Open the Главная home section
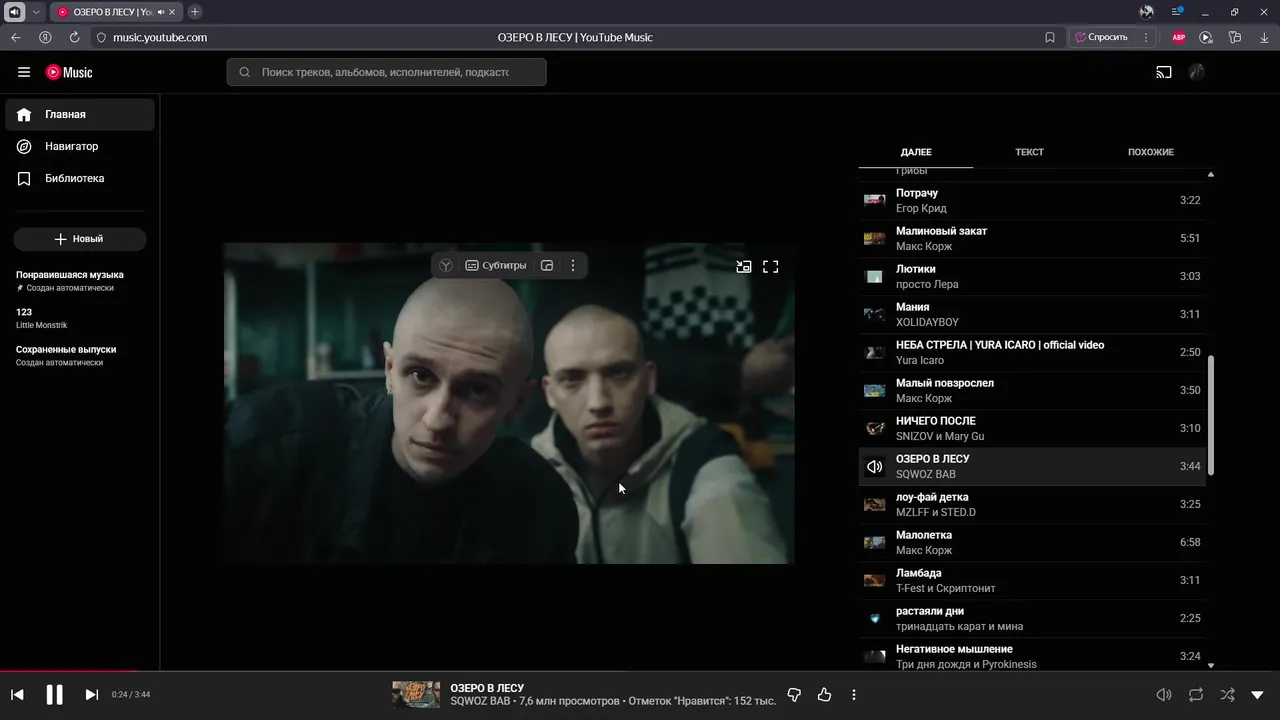This screenshot has width=1280, height=720. point(80,114)
